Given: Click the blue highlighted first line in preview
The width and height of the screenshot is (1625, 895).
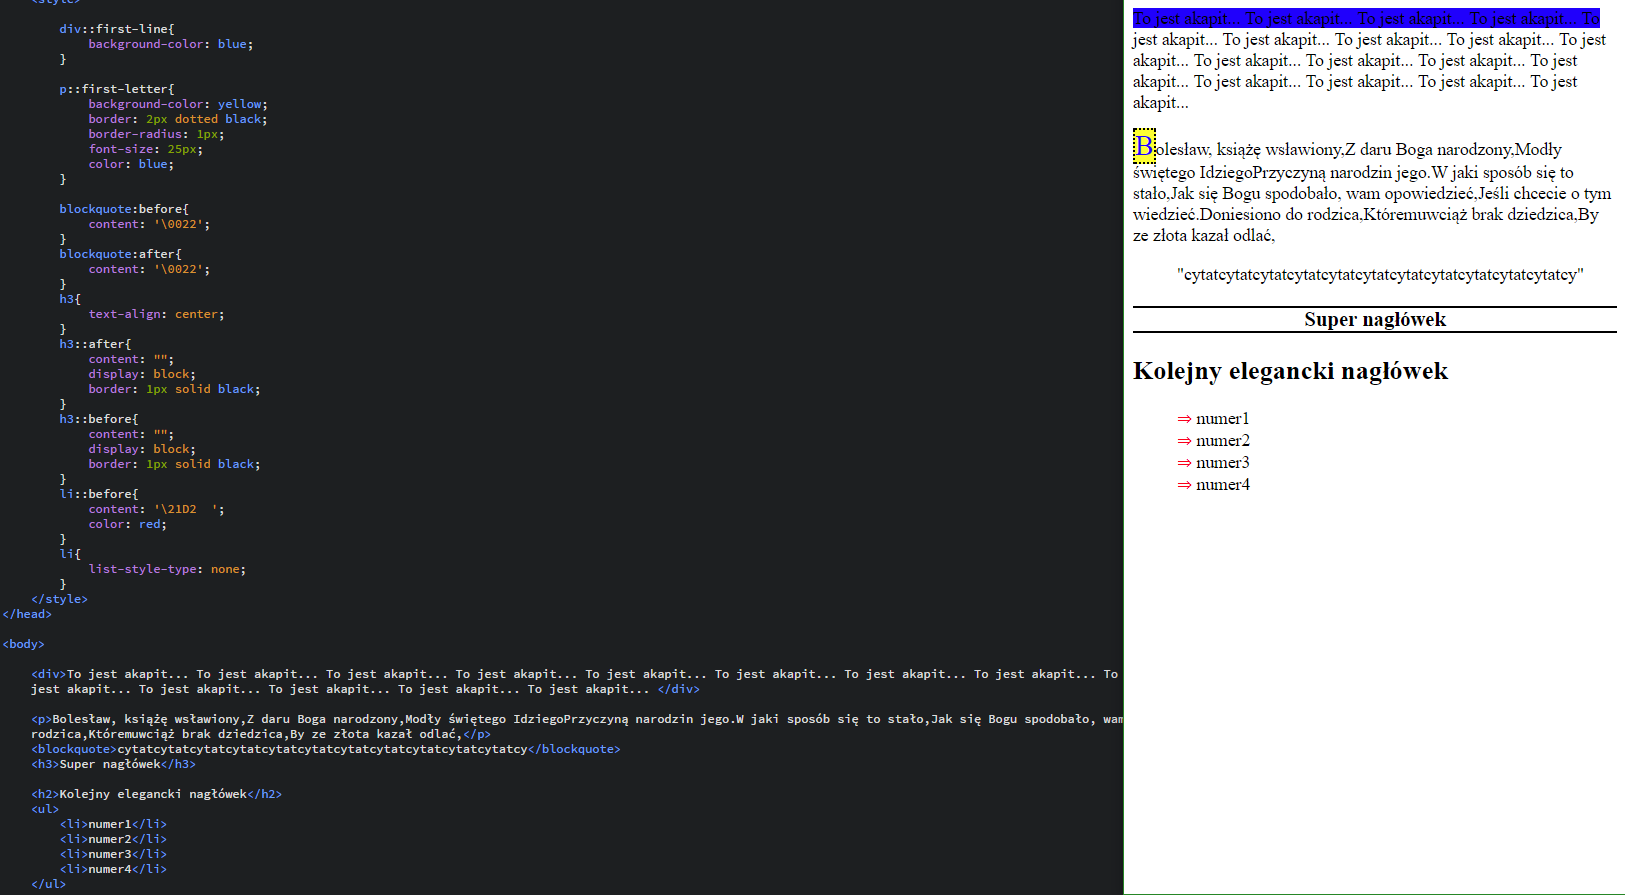Looking at the screenshot, I should 1365,18.
